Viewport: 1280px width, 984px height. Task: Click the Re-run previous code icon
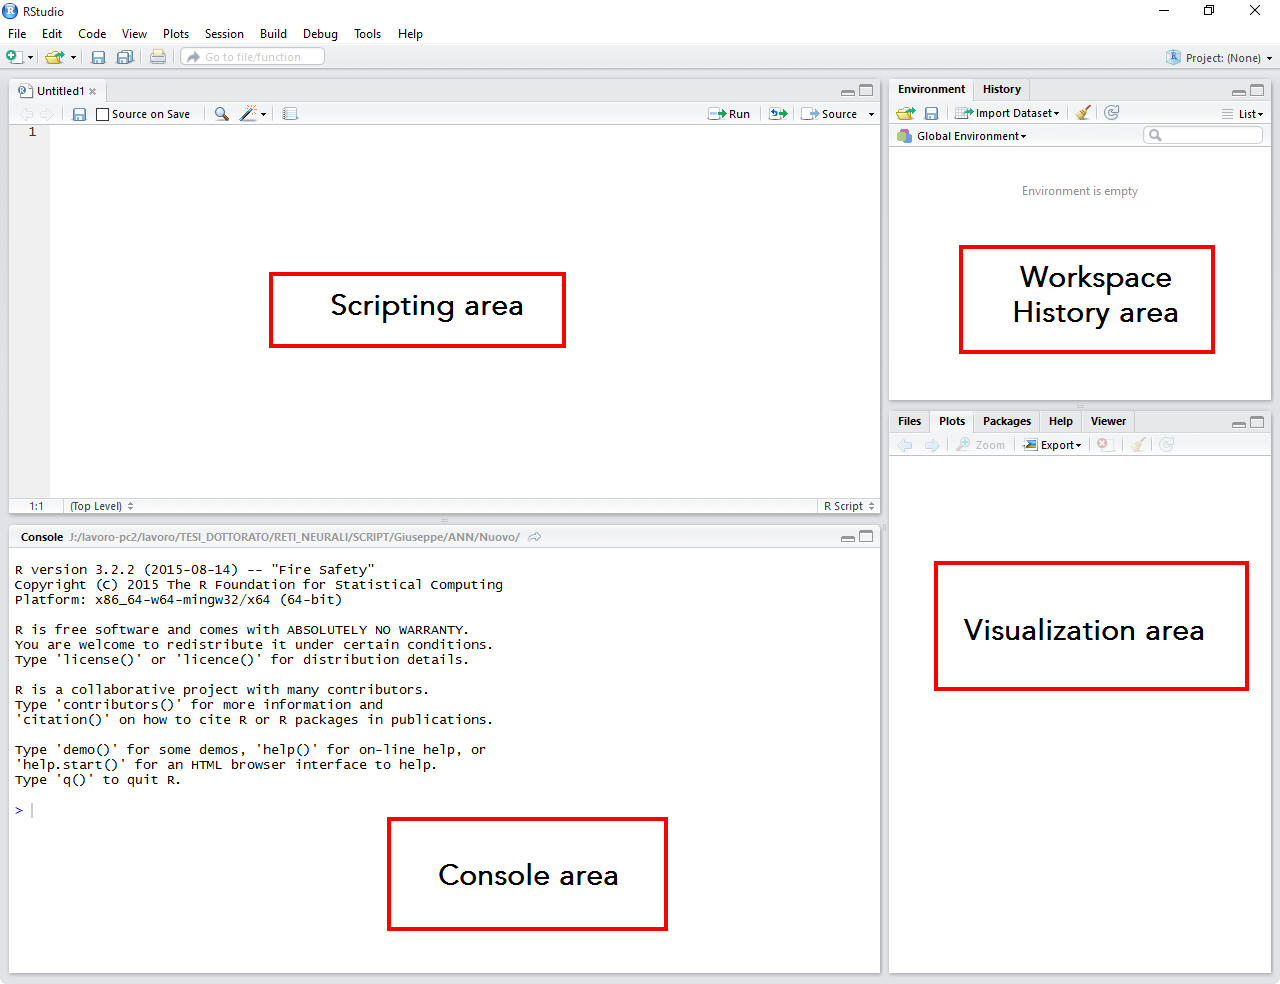[778, 114]
